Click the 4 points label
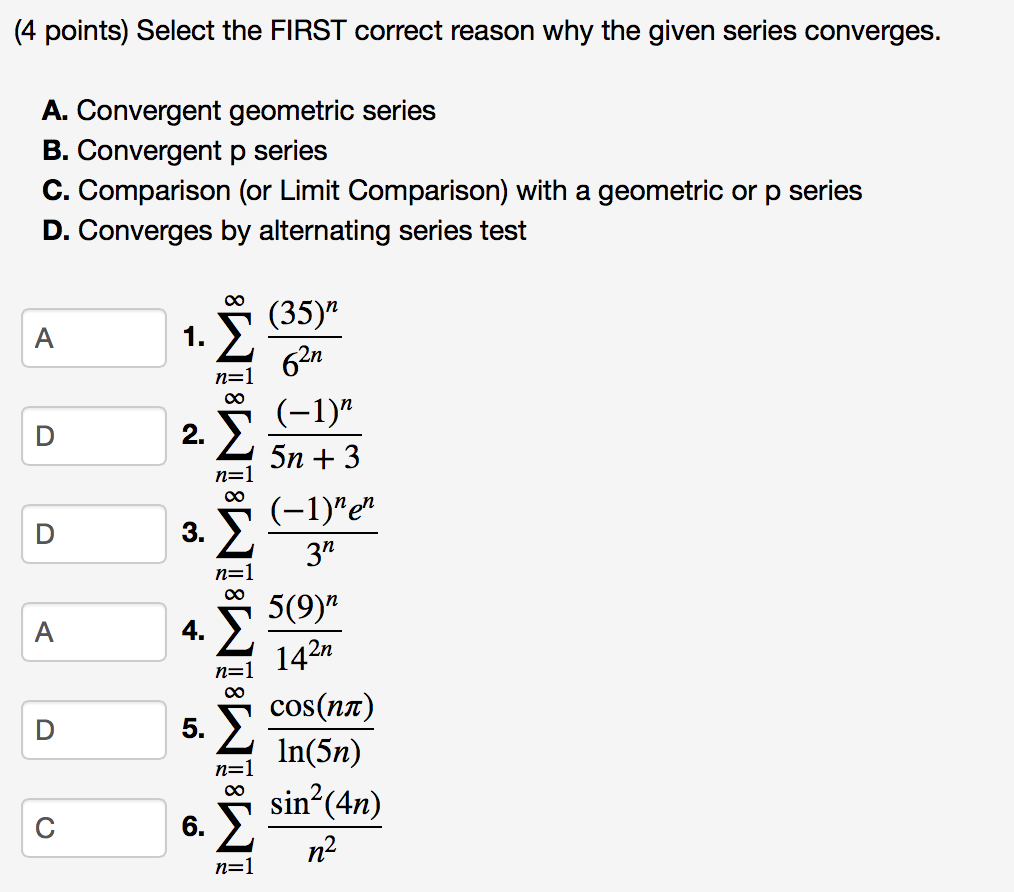Screen dimensions: 1014x892 (68, 30)
